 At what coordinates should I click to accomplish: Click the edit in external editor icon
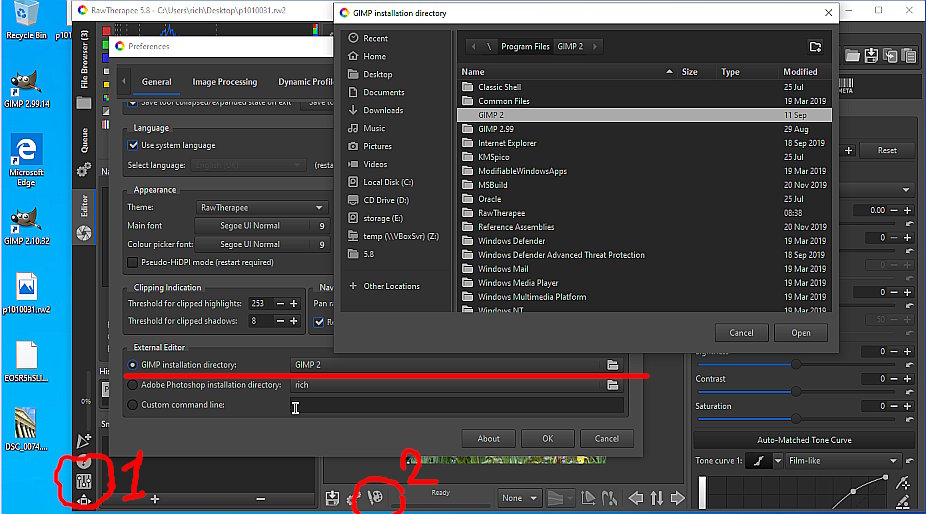(376, 498)
